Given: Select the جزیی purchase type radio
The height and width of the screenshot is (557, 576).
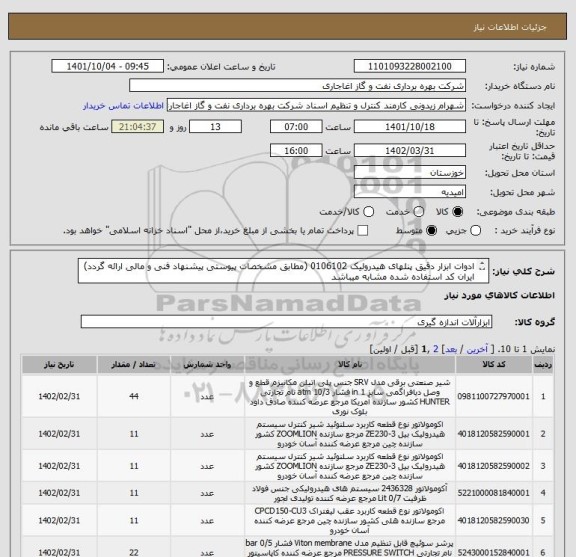Looking at the screenshot, I should click(x=476, y=231).
